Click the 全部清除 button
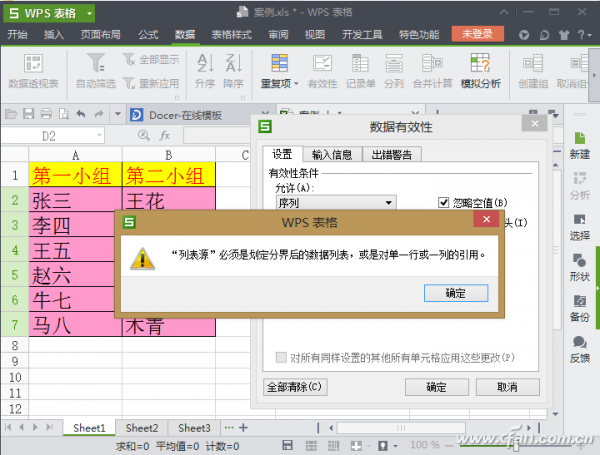The width and height of the screenshot is (600, 455). click(x=295, y=387)
